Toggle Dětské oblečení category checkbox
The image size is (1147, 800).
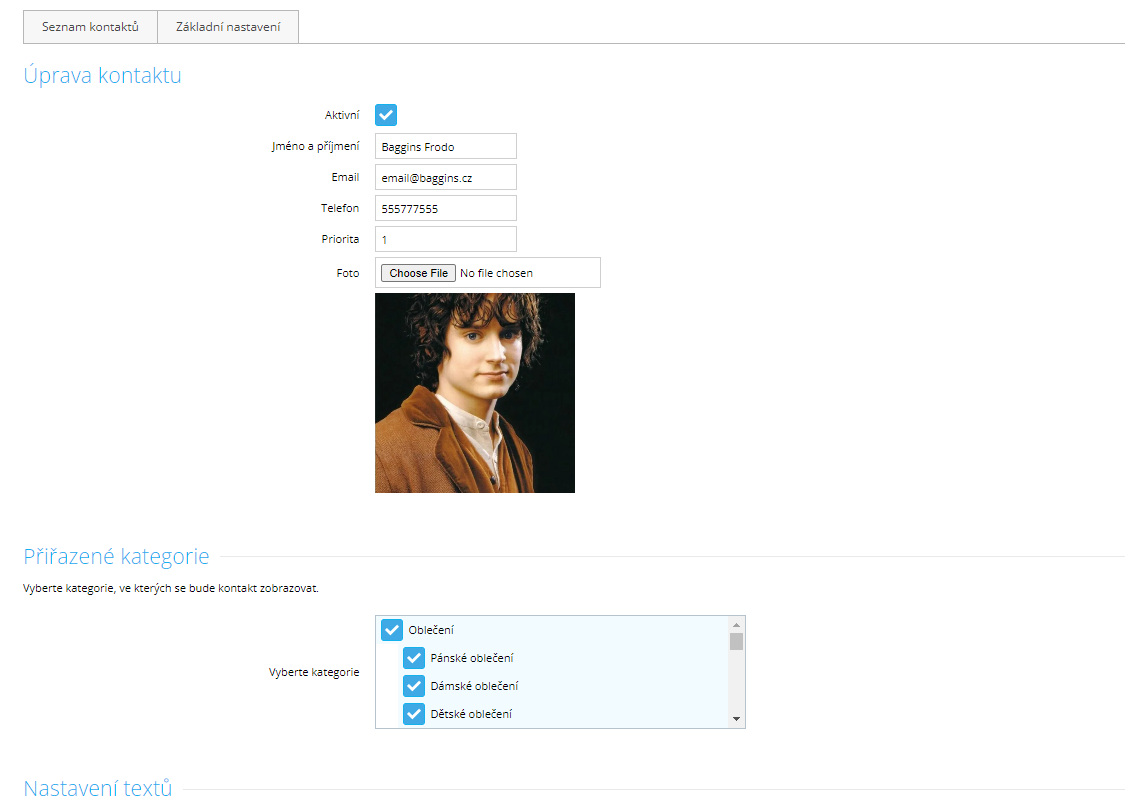click(413, 714)
